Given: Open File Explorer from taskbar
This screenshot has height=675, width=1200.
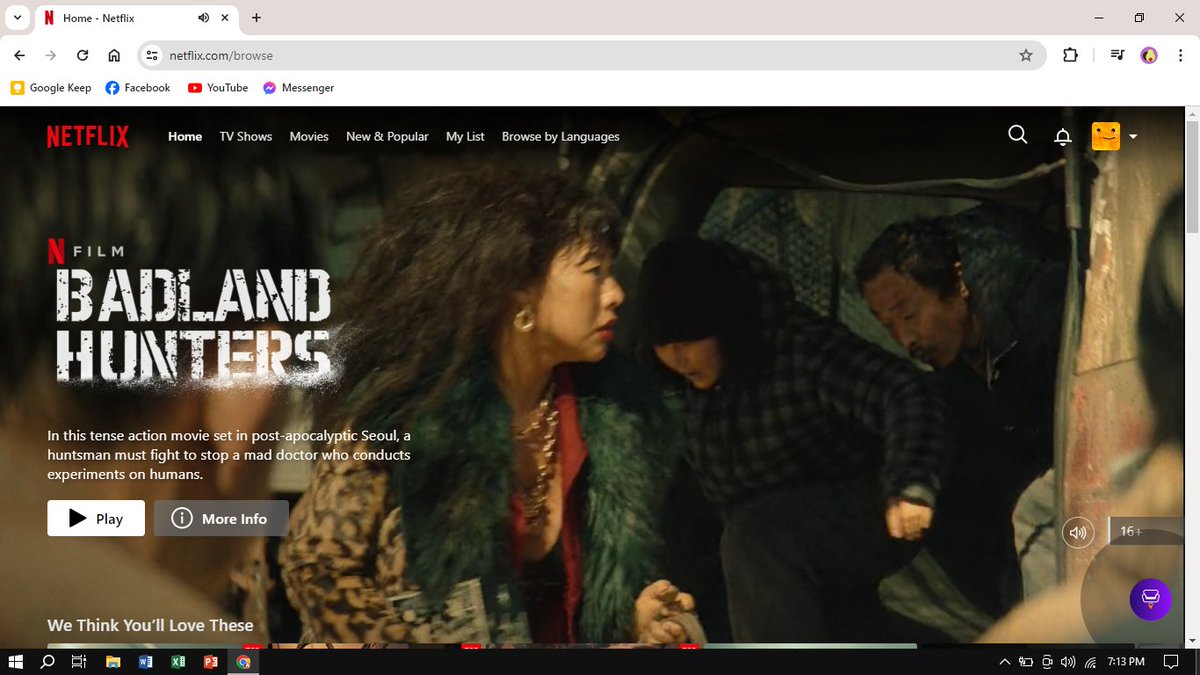Looking at the screenshot, I should click(x=113, y=662).
